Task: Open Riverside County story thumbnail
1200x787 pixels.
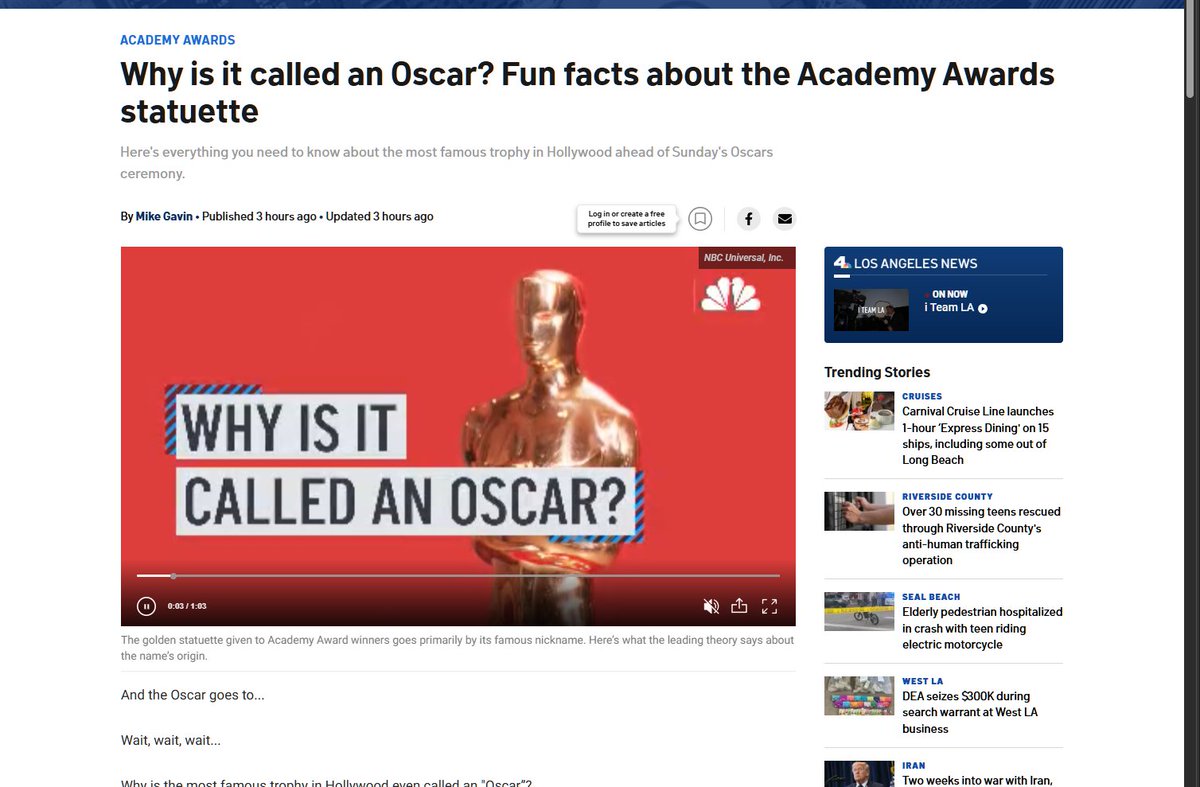Action: coord(859,511)
